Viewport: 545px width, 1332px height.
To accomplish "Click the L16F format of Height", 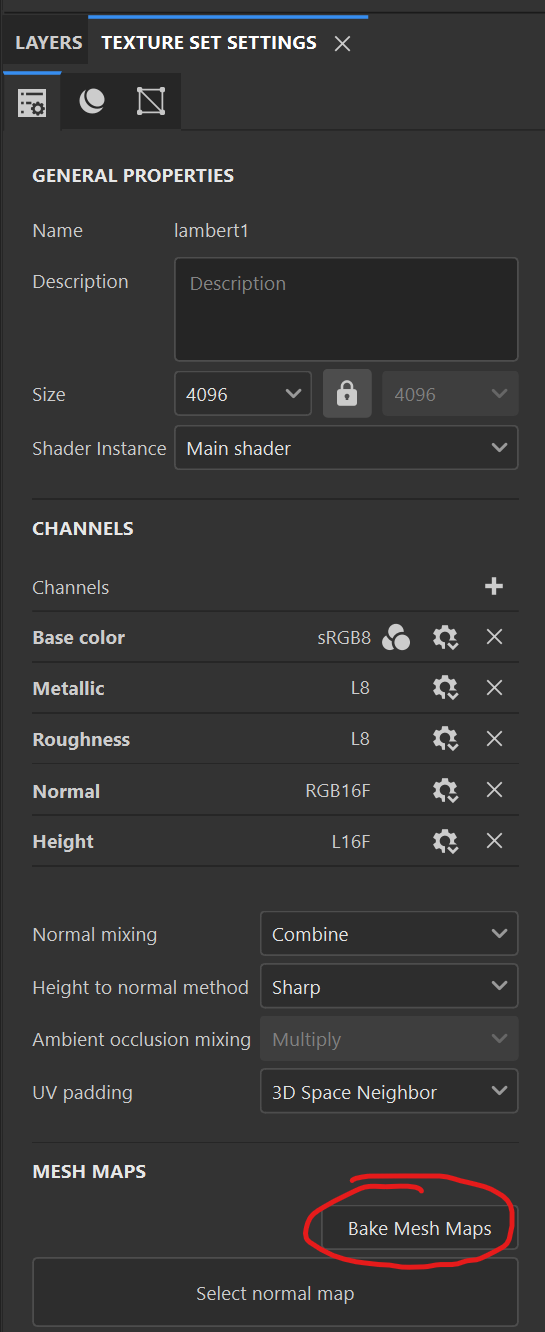I will coord(351,841).
